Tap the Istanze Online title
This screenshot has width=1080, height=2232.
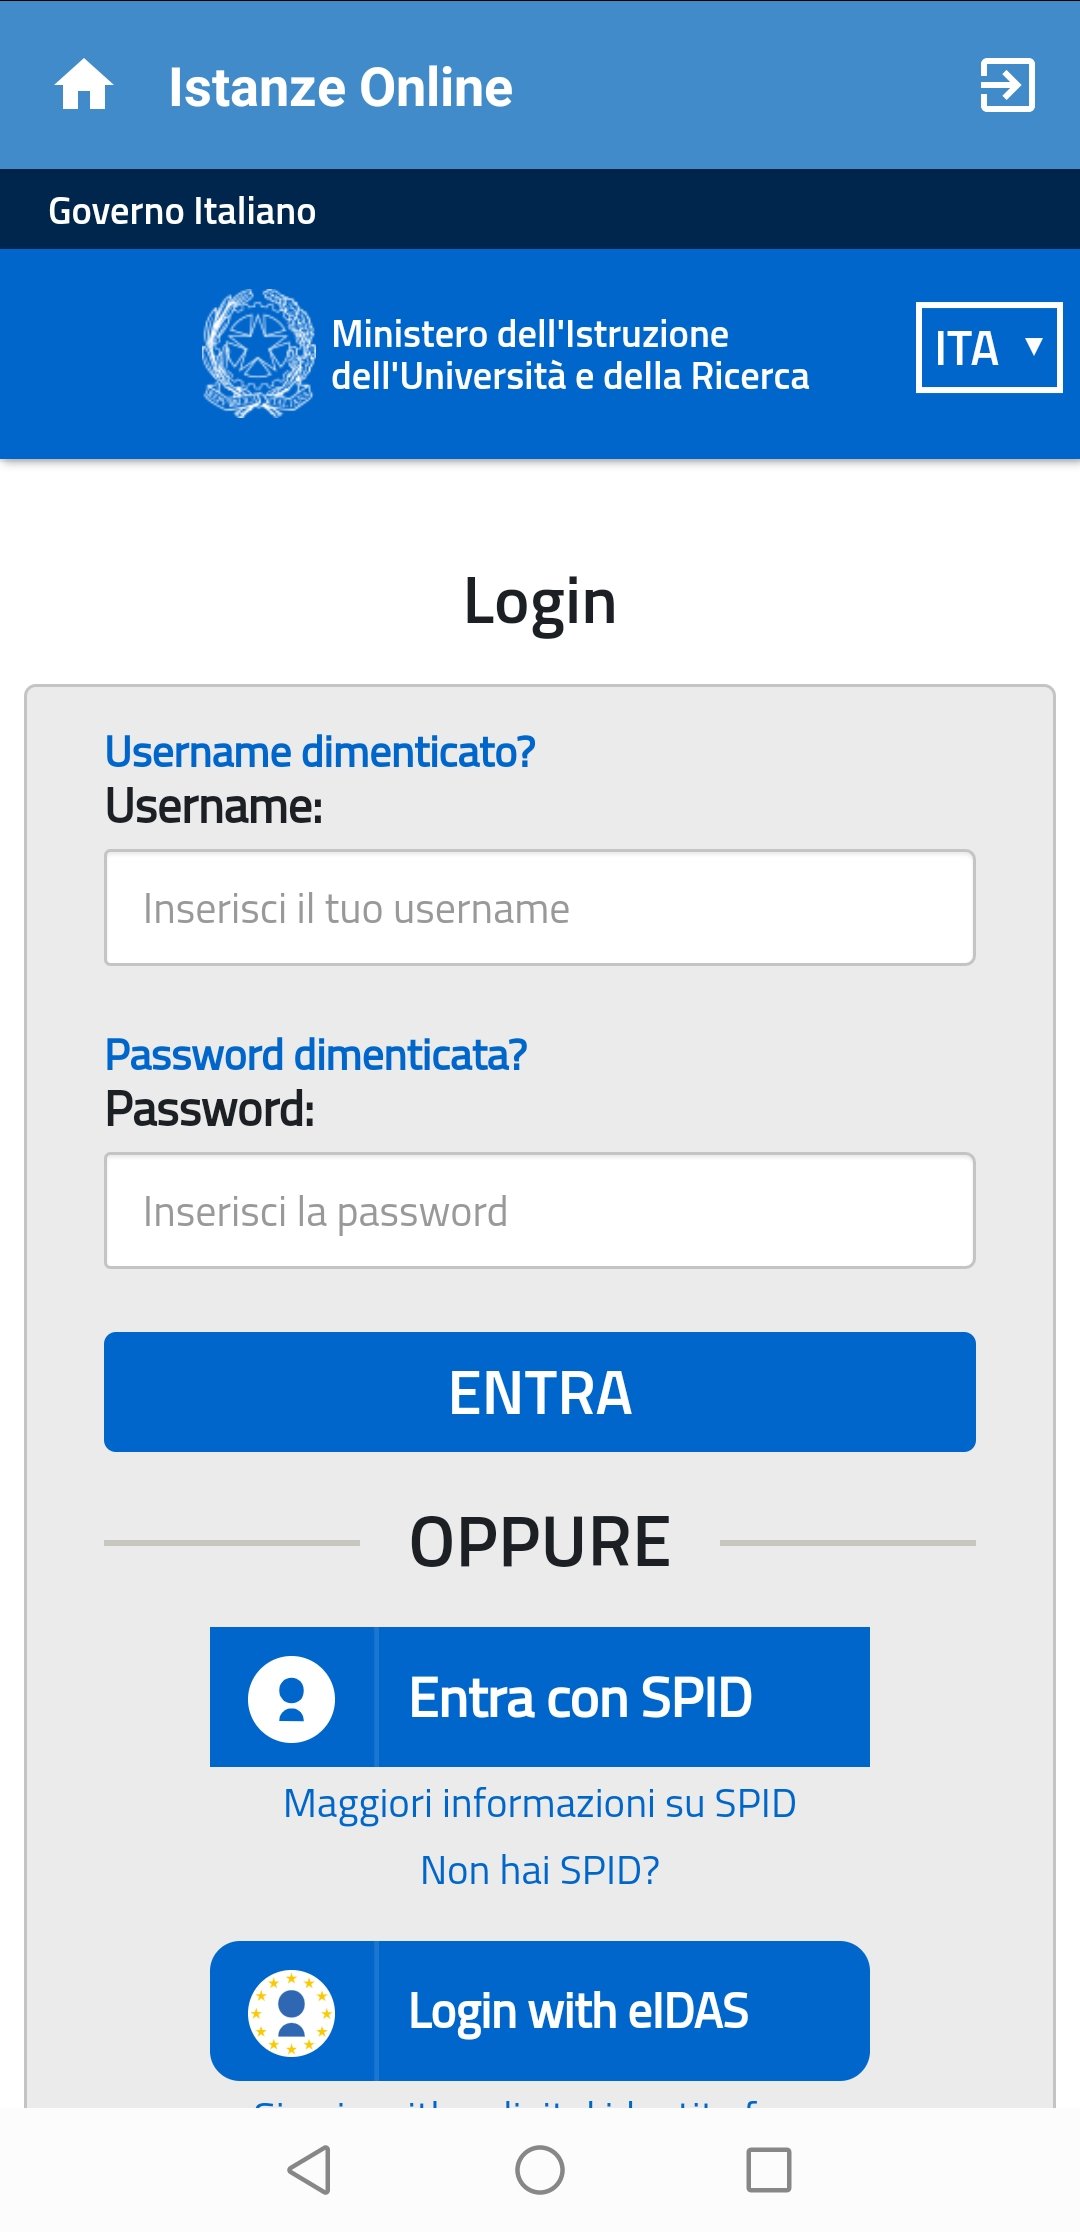tap(340, 88)
